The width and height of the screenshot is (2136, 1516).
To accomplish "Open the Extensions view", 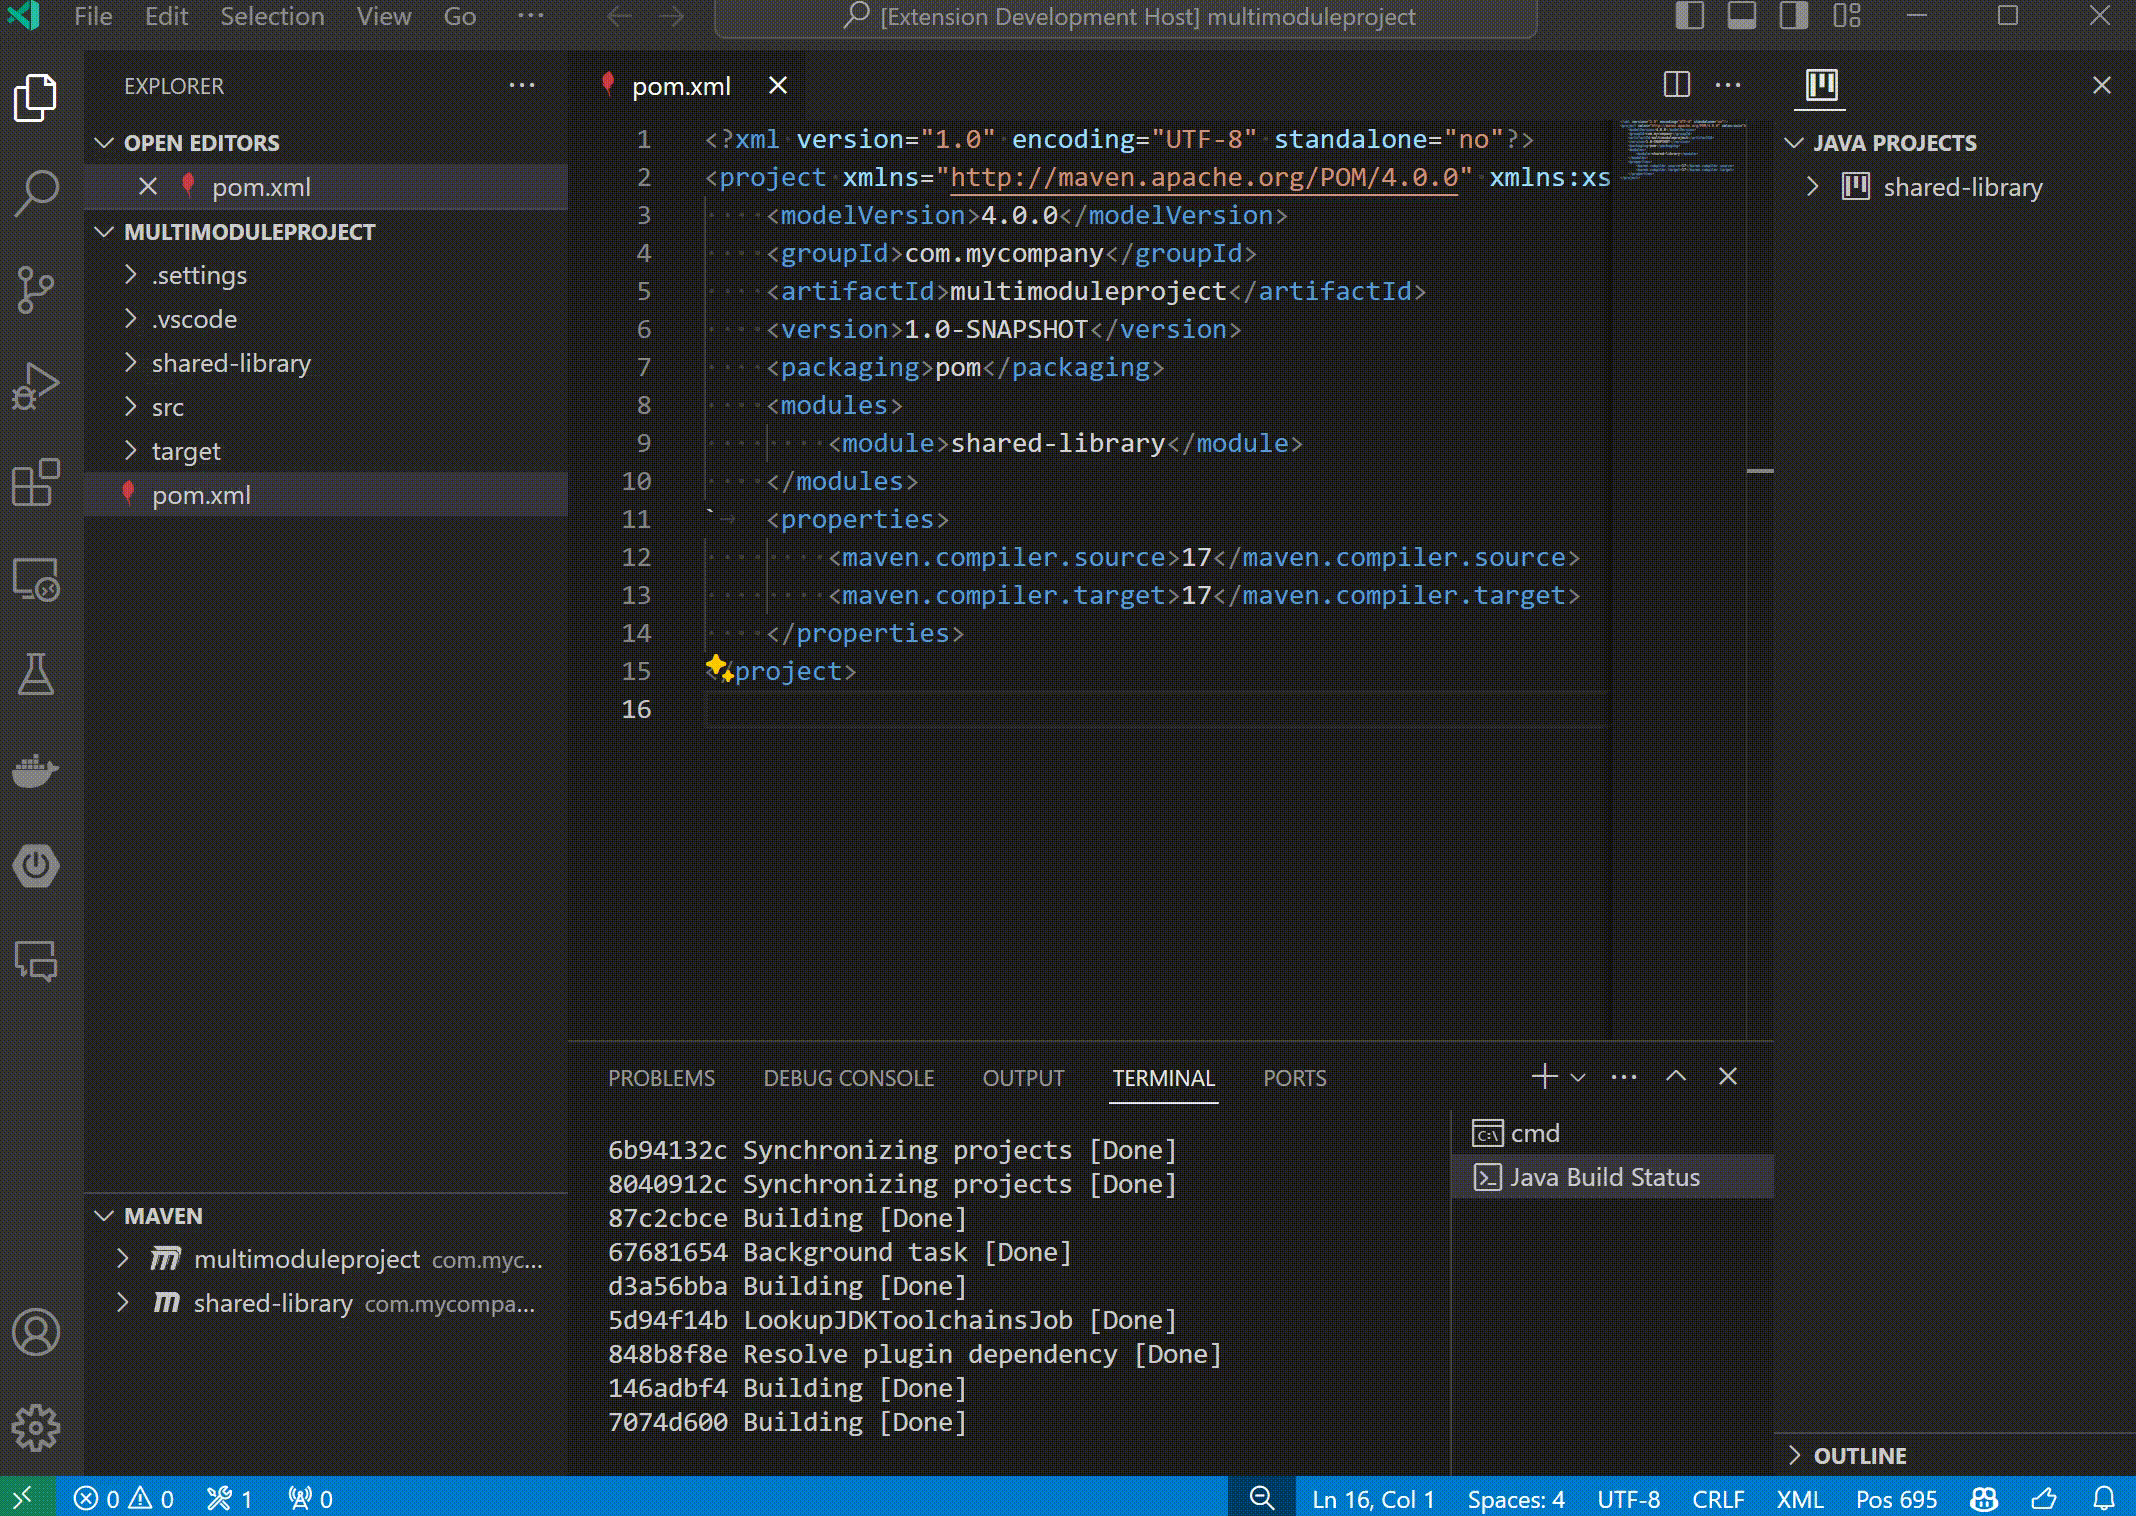I will point(36,483).
